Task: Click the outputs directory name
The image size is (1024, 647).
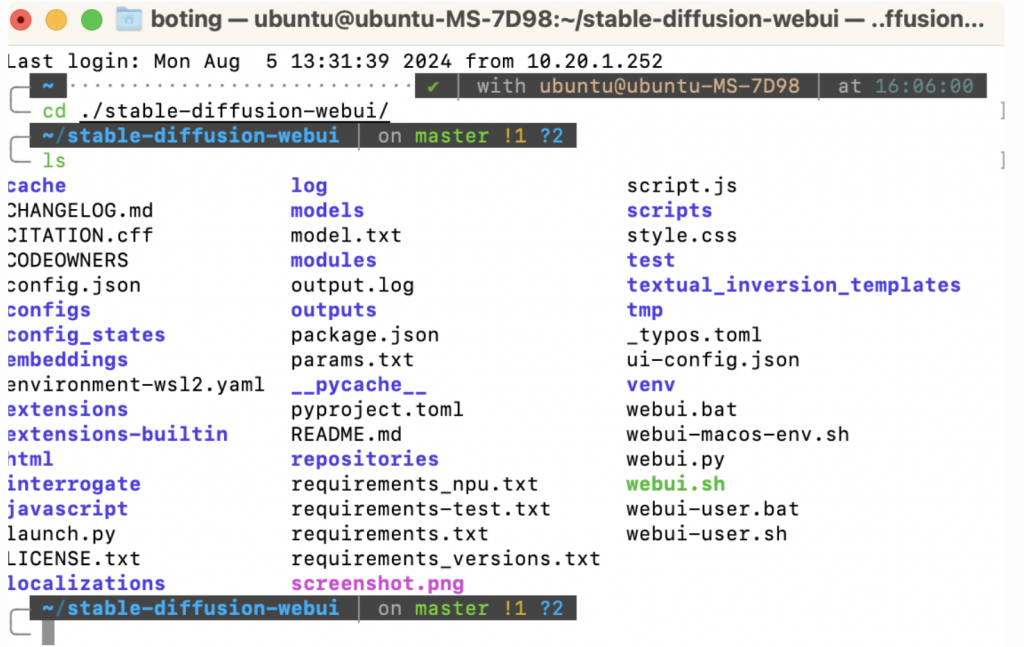Action: [x=334, y=310]
